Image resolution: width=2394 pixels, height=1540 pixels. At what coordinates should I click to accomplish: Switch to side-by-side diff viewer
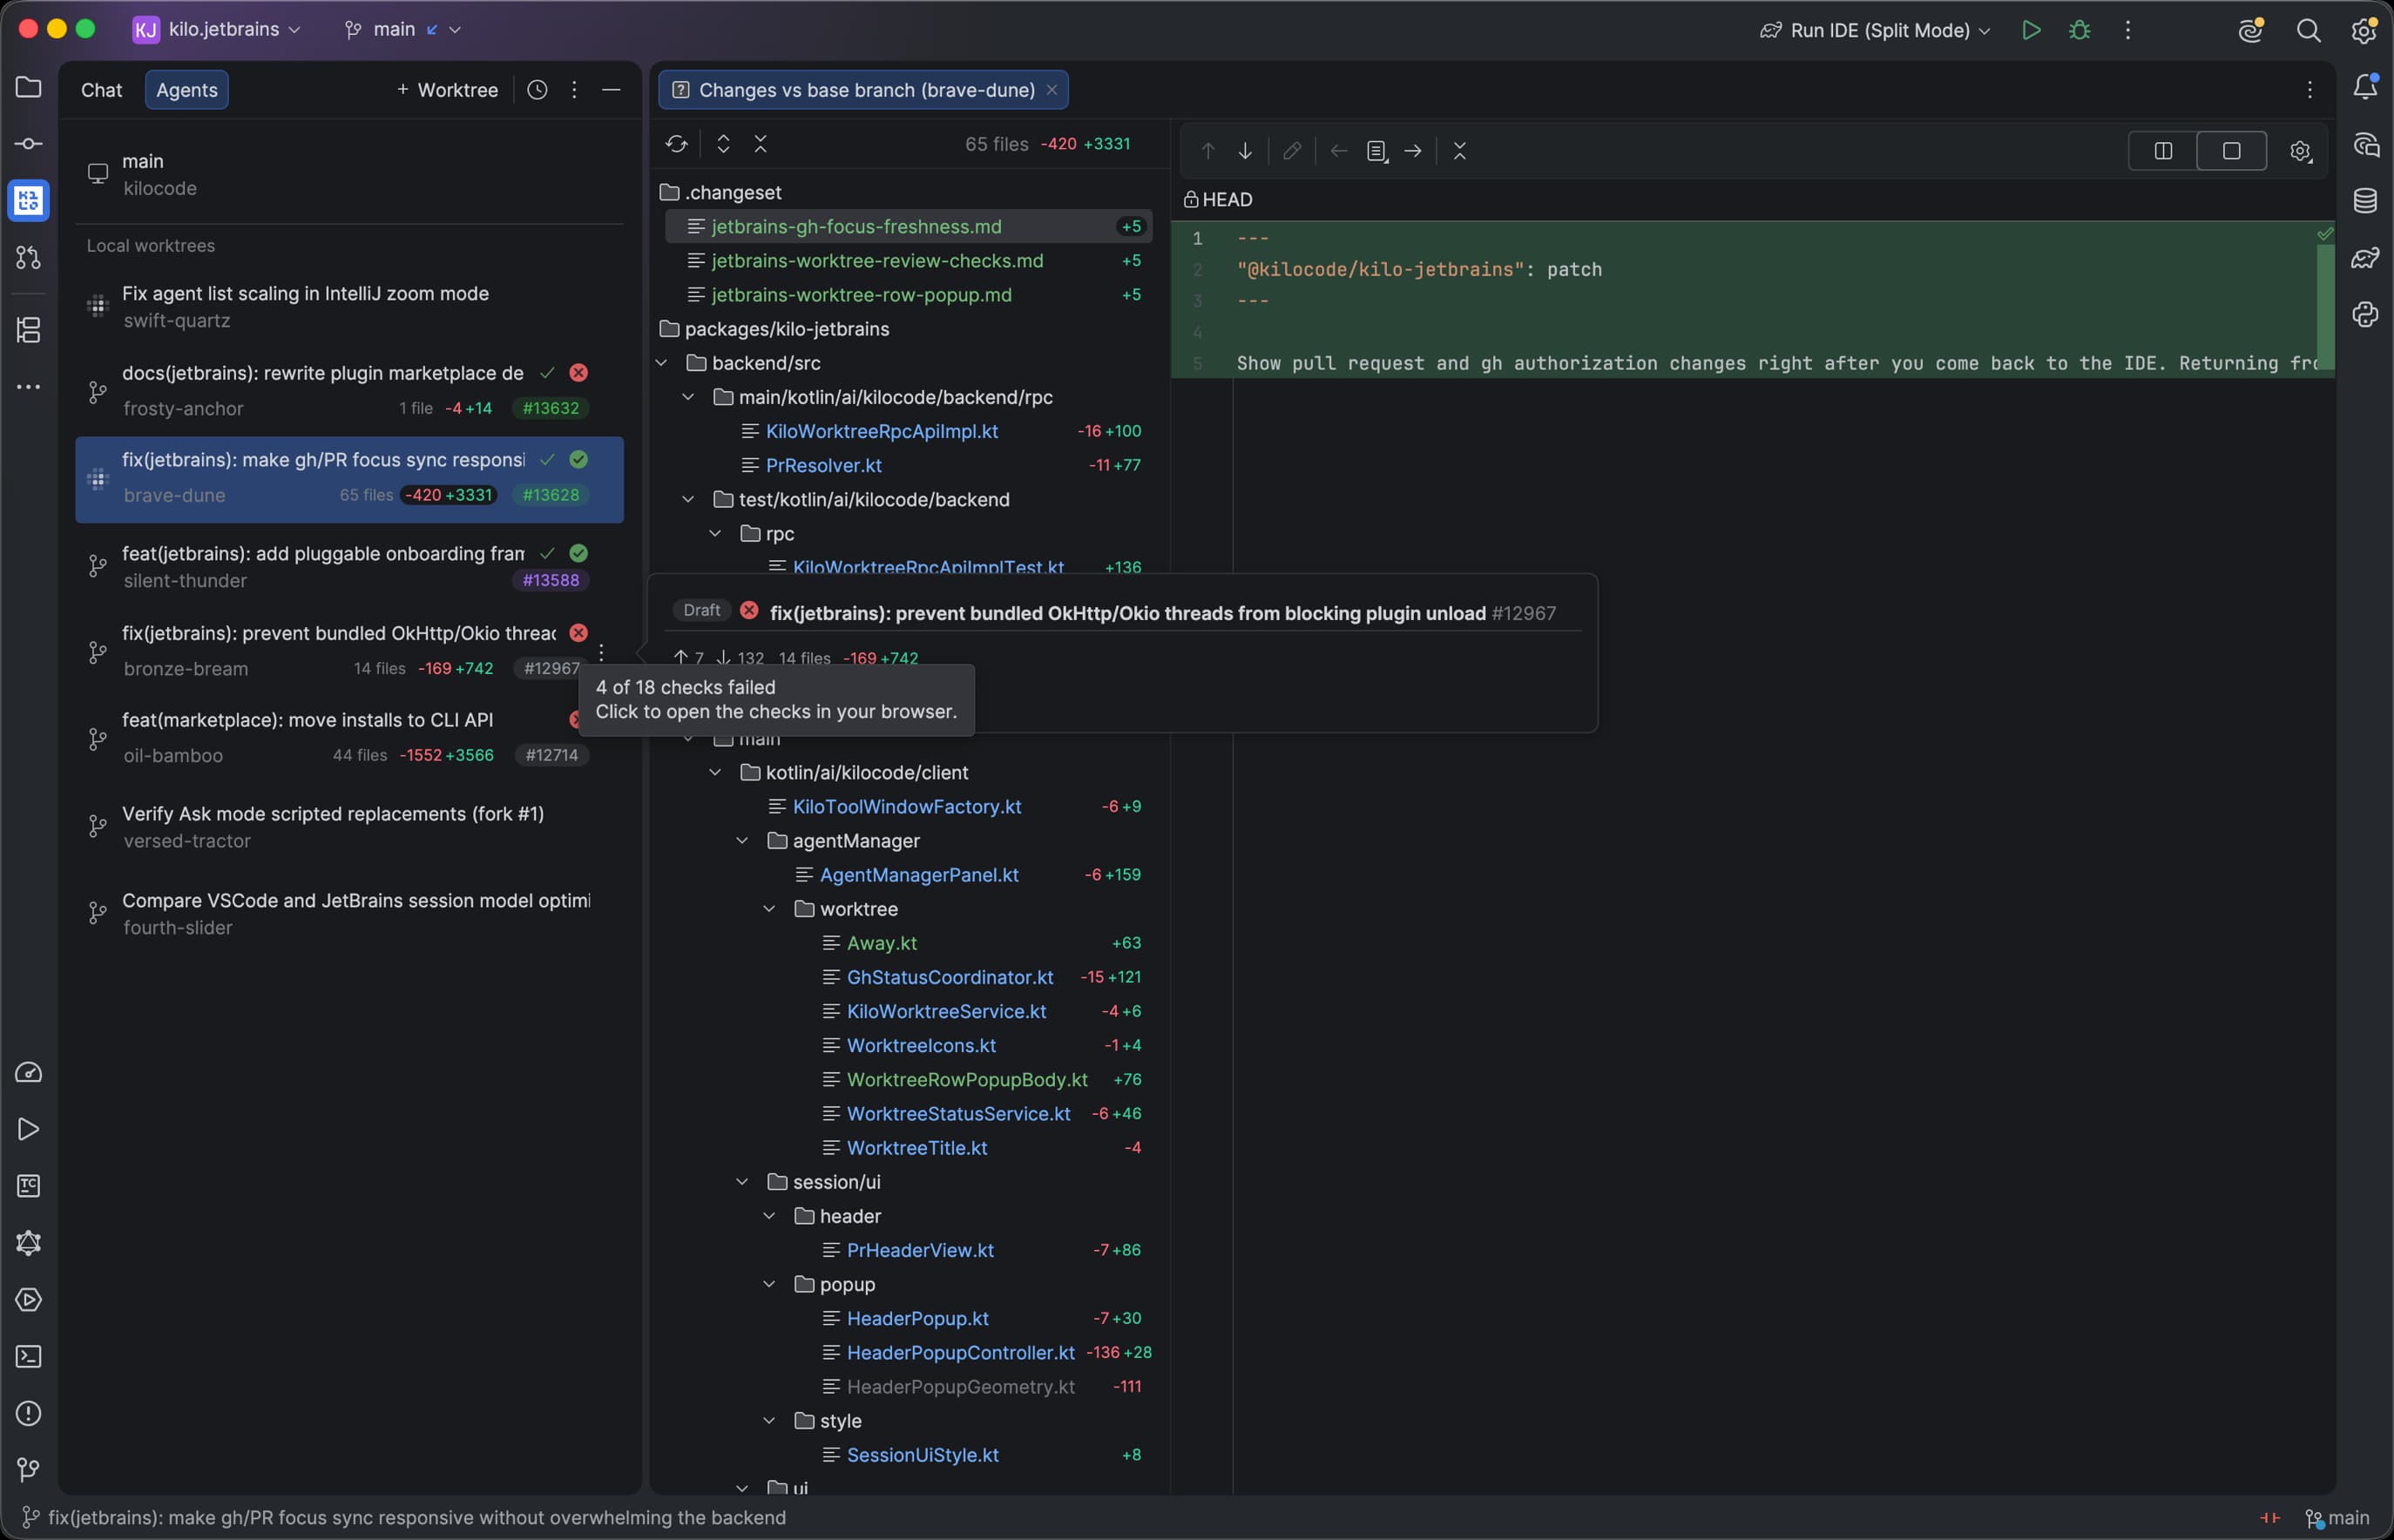click(x=2163, y=151)
